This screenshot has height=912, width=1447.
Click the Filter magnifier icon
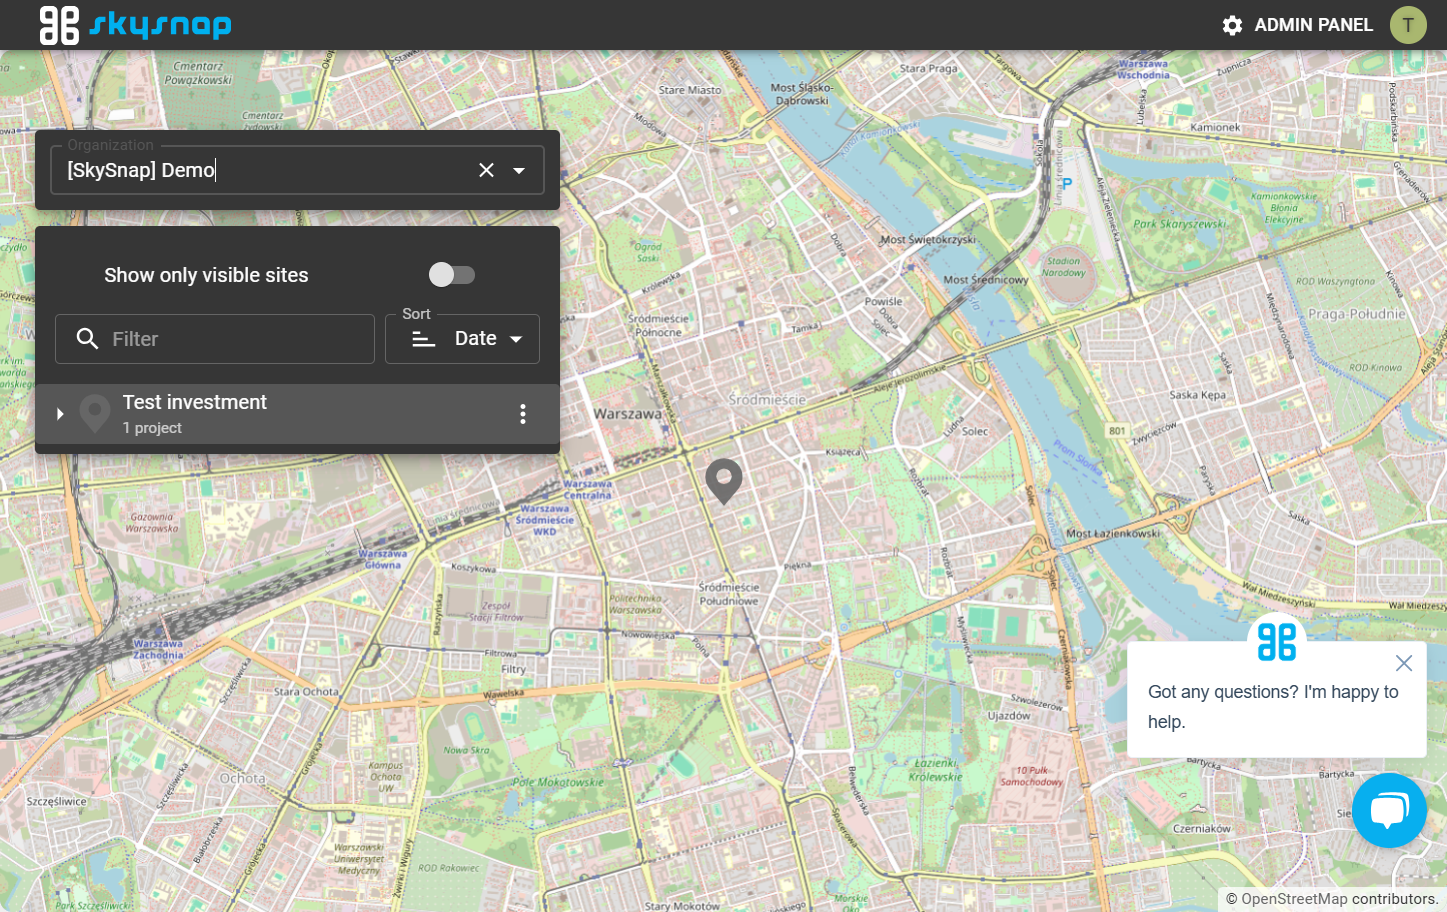coord(87,339)
